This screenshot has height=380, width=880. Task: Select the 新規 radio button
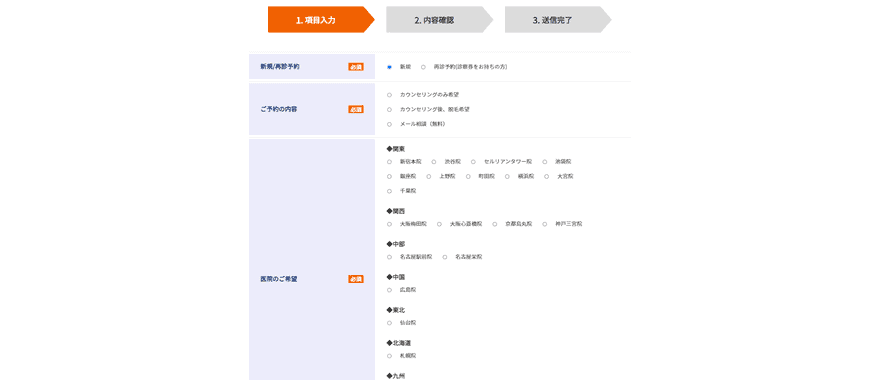(x=389, y=67)
